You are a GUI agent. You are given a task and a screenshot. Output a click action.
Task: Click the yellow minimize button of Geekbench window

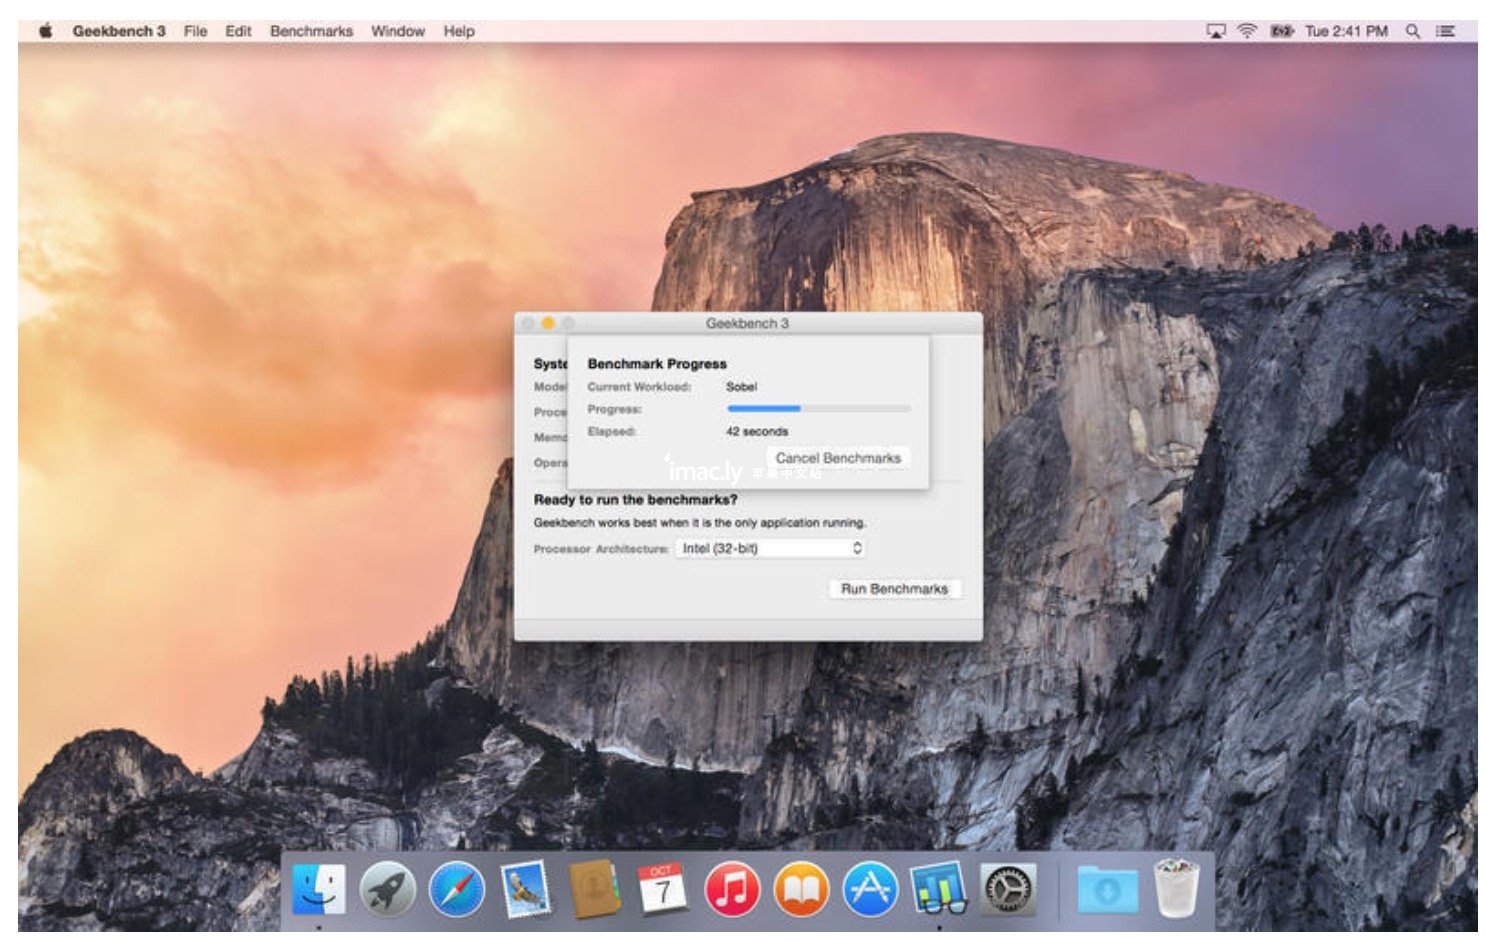pyautogui.click(x=547, y=323)
